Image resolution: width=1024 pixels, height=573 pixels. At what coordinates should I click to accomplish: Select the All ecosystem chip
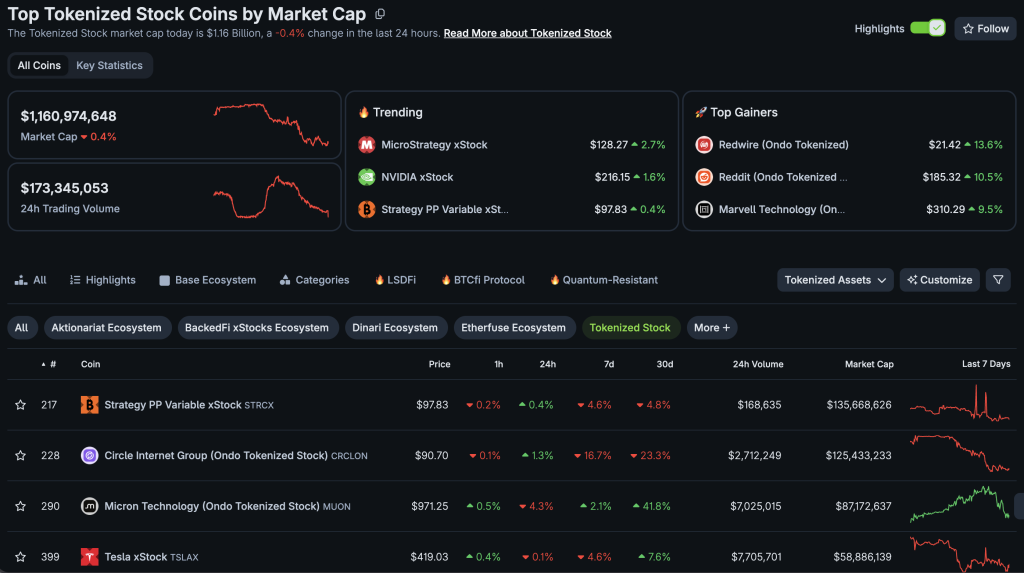coord(22,328)
